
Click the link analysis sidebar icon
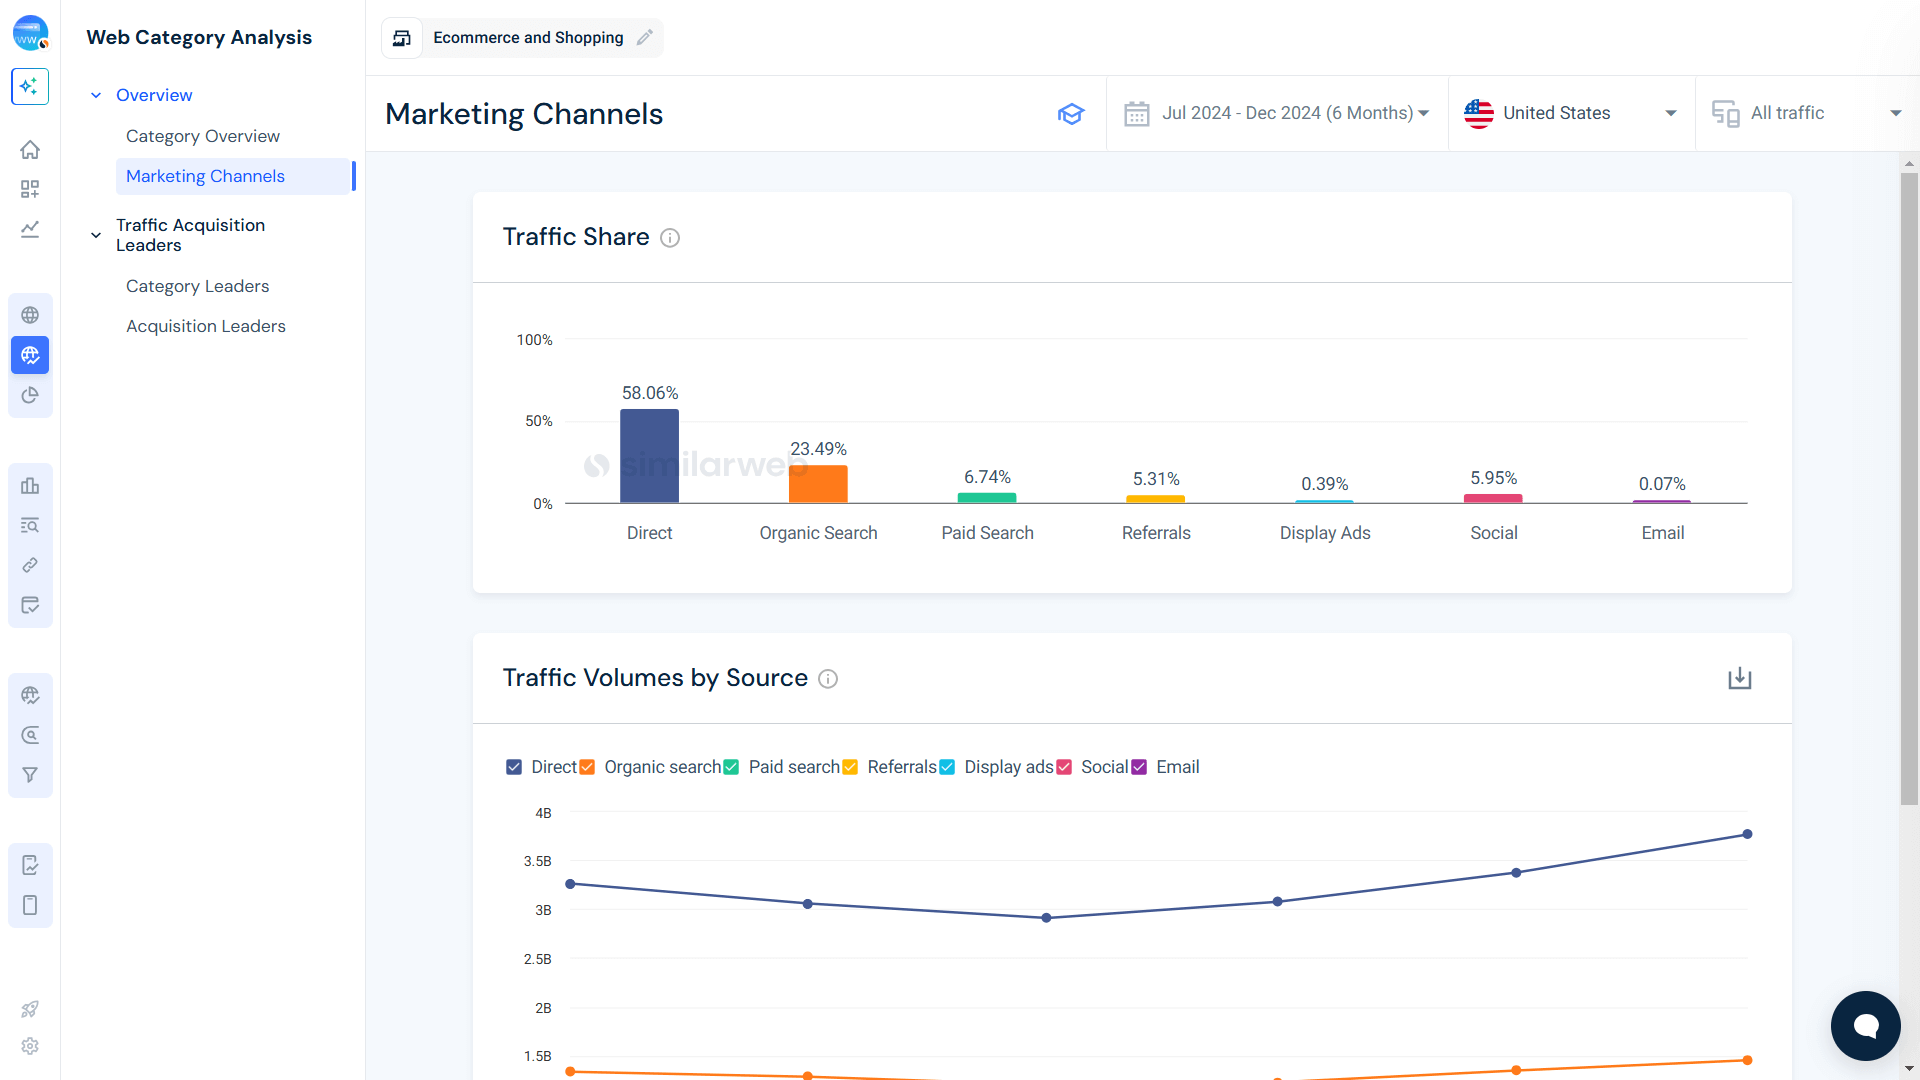pos(30,565)
